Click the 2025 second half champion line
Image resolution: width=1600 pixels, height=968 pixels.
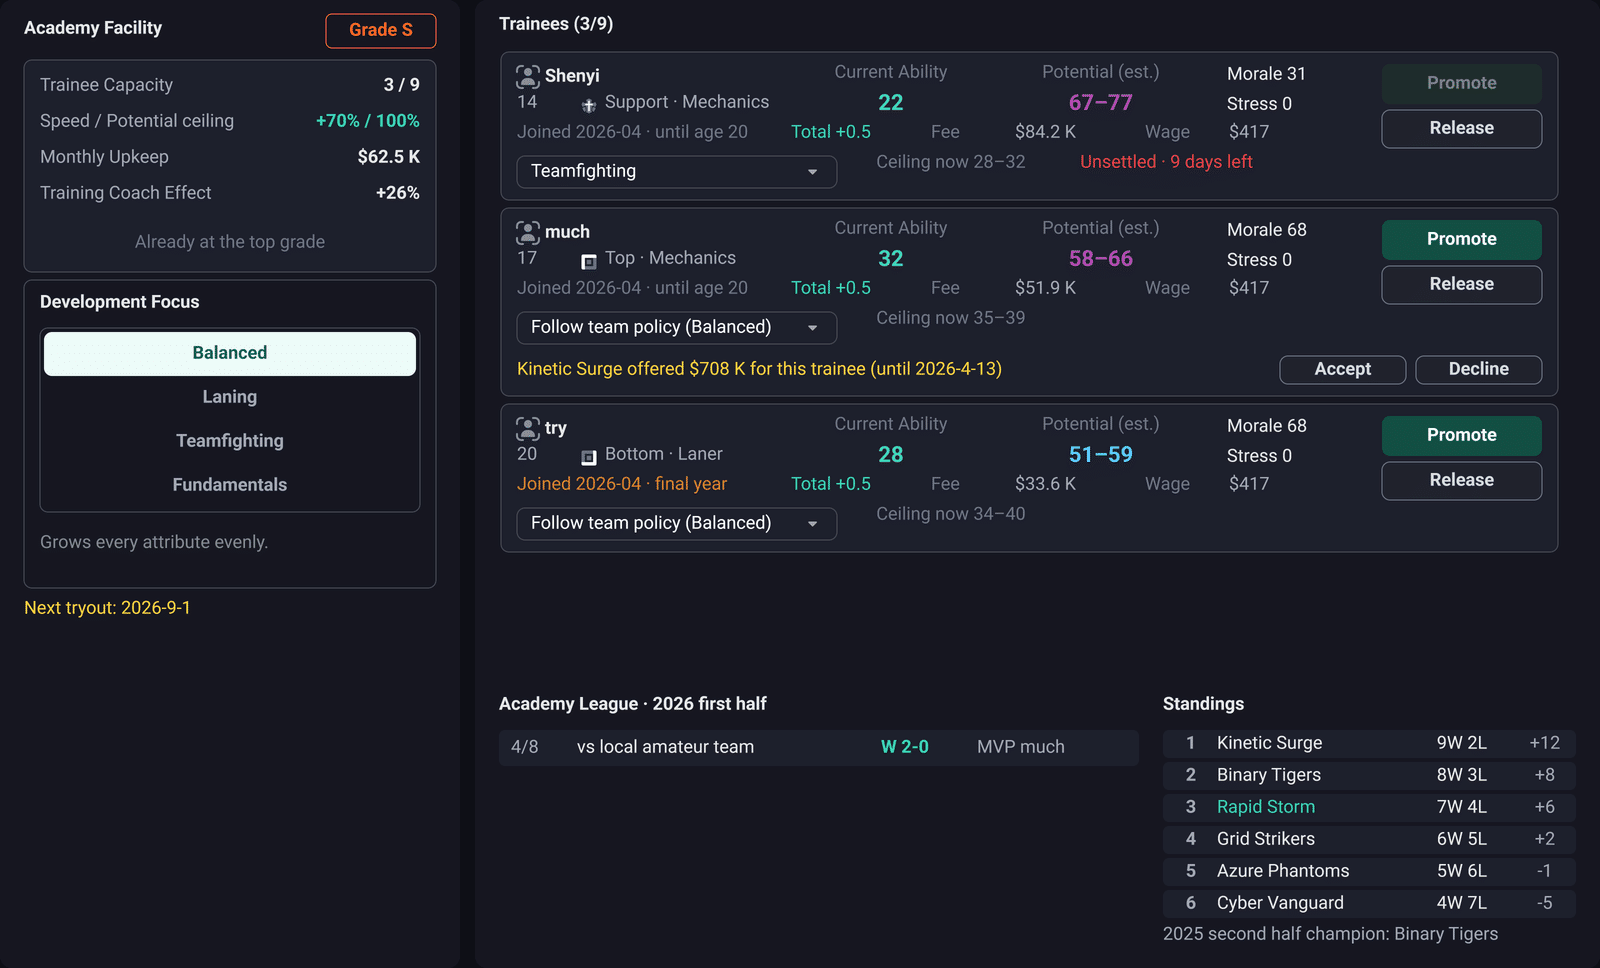(1330, 934)
